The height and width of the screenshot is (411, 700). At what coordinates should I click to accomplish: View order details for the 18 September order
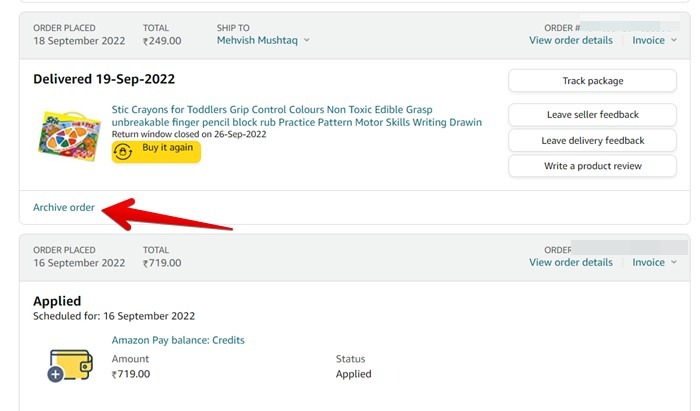[571, 40]
